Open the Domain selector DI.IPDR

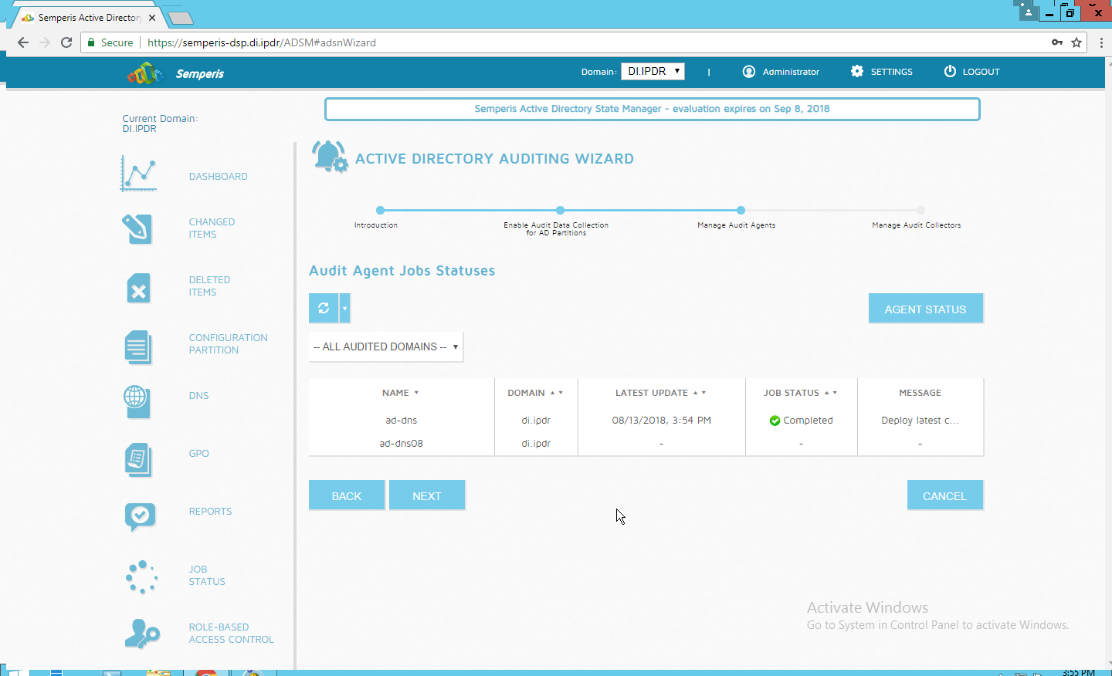[x=652, y=72]
